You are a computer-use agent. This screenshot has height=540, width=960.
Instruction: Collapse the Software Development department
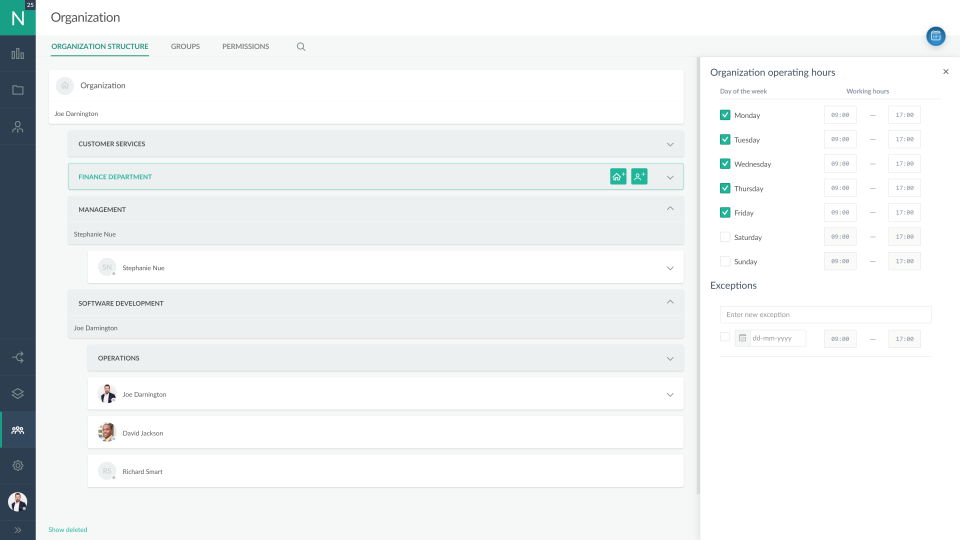click(x=670, y=302)
